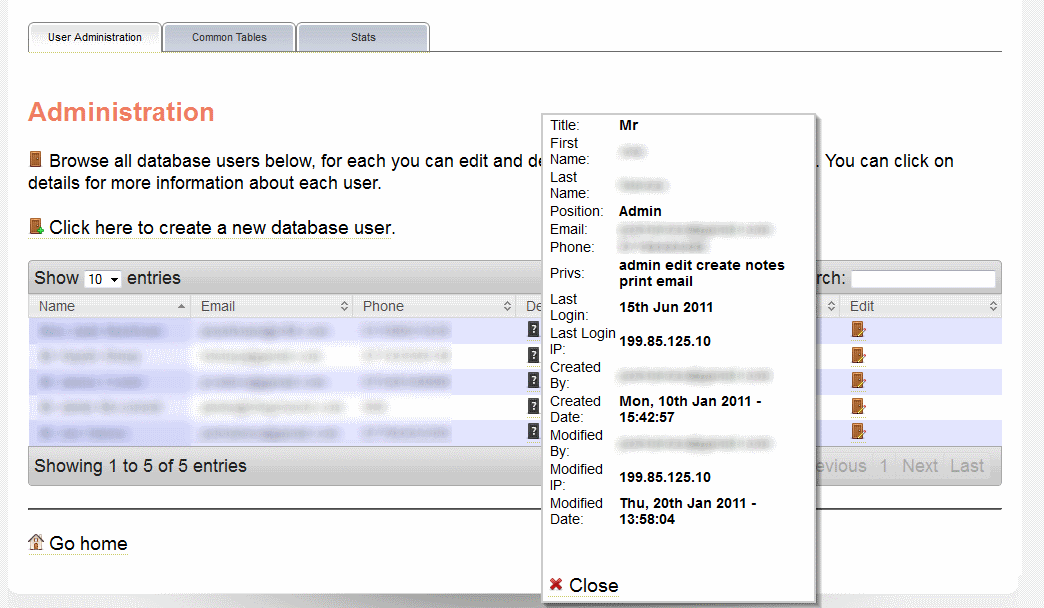The width and height of the screenshot is (1044, 608).
Task: Jump to the Last page of entries
Action: point(966,466)
